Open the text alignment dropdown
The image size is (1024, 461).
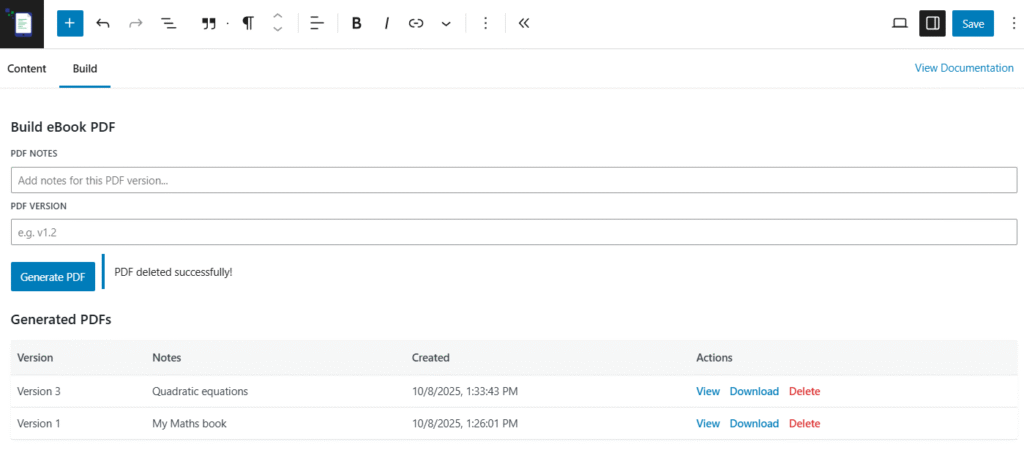tap(317, 24)
